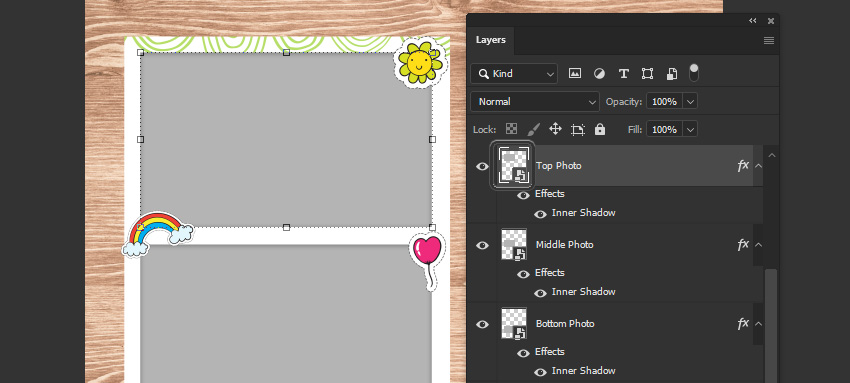Open fx effects on Bottom Photo layer
850x383 pixels.
pos(743,324)
